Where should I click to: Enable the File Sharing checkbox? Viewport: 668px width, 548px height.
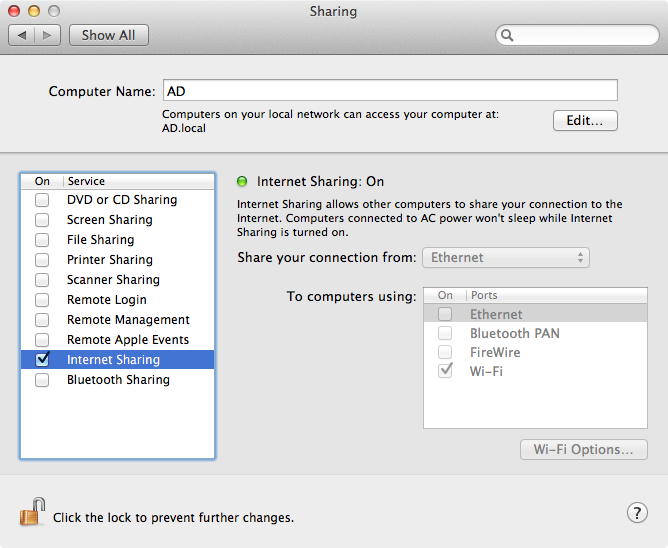pyautogui.click(x=42, y=240)
